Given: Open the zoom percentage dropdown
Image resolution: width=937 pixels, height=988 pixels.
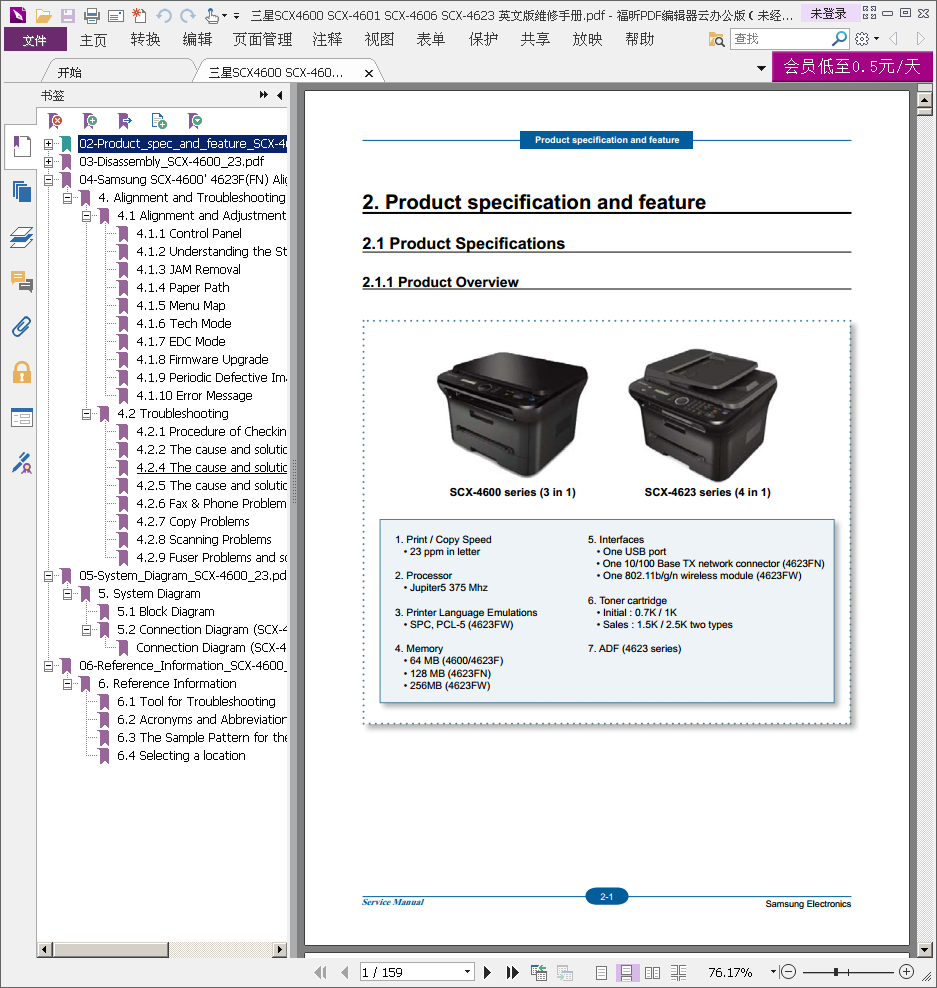Looking at the screenshot, I should click(x=773, y=972).
